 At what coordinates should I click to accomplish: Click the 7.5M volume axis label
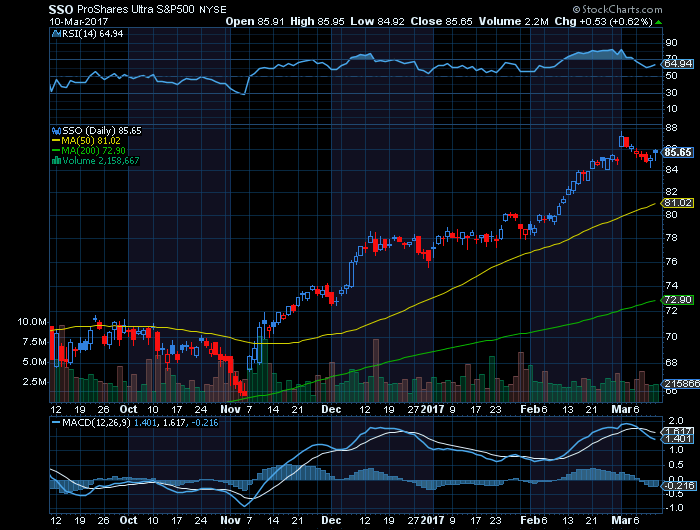pyautogui.click(x=35, y=342)
